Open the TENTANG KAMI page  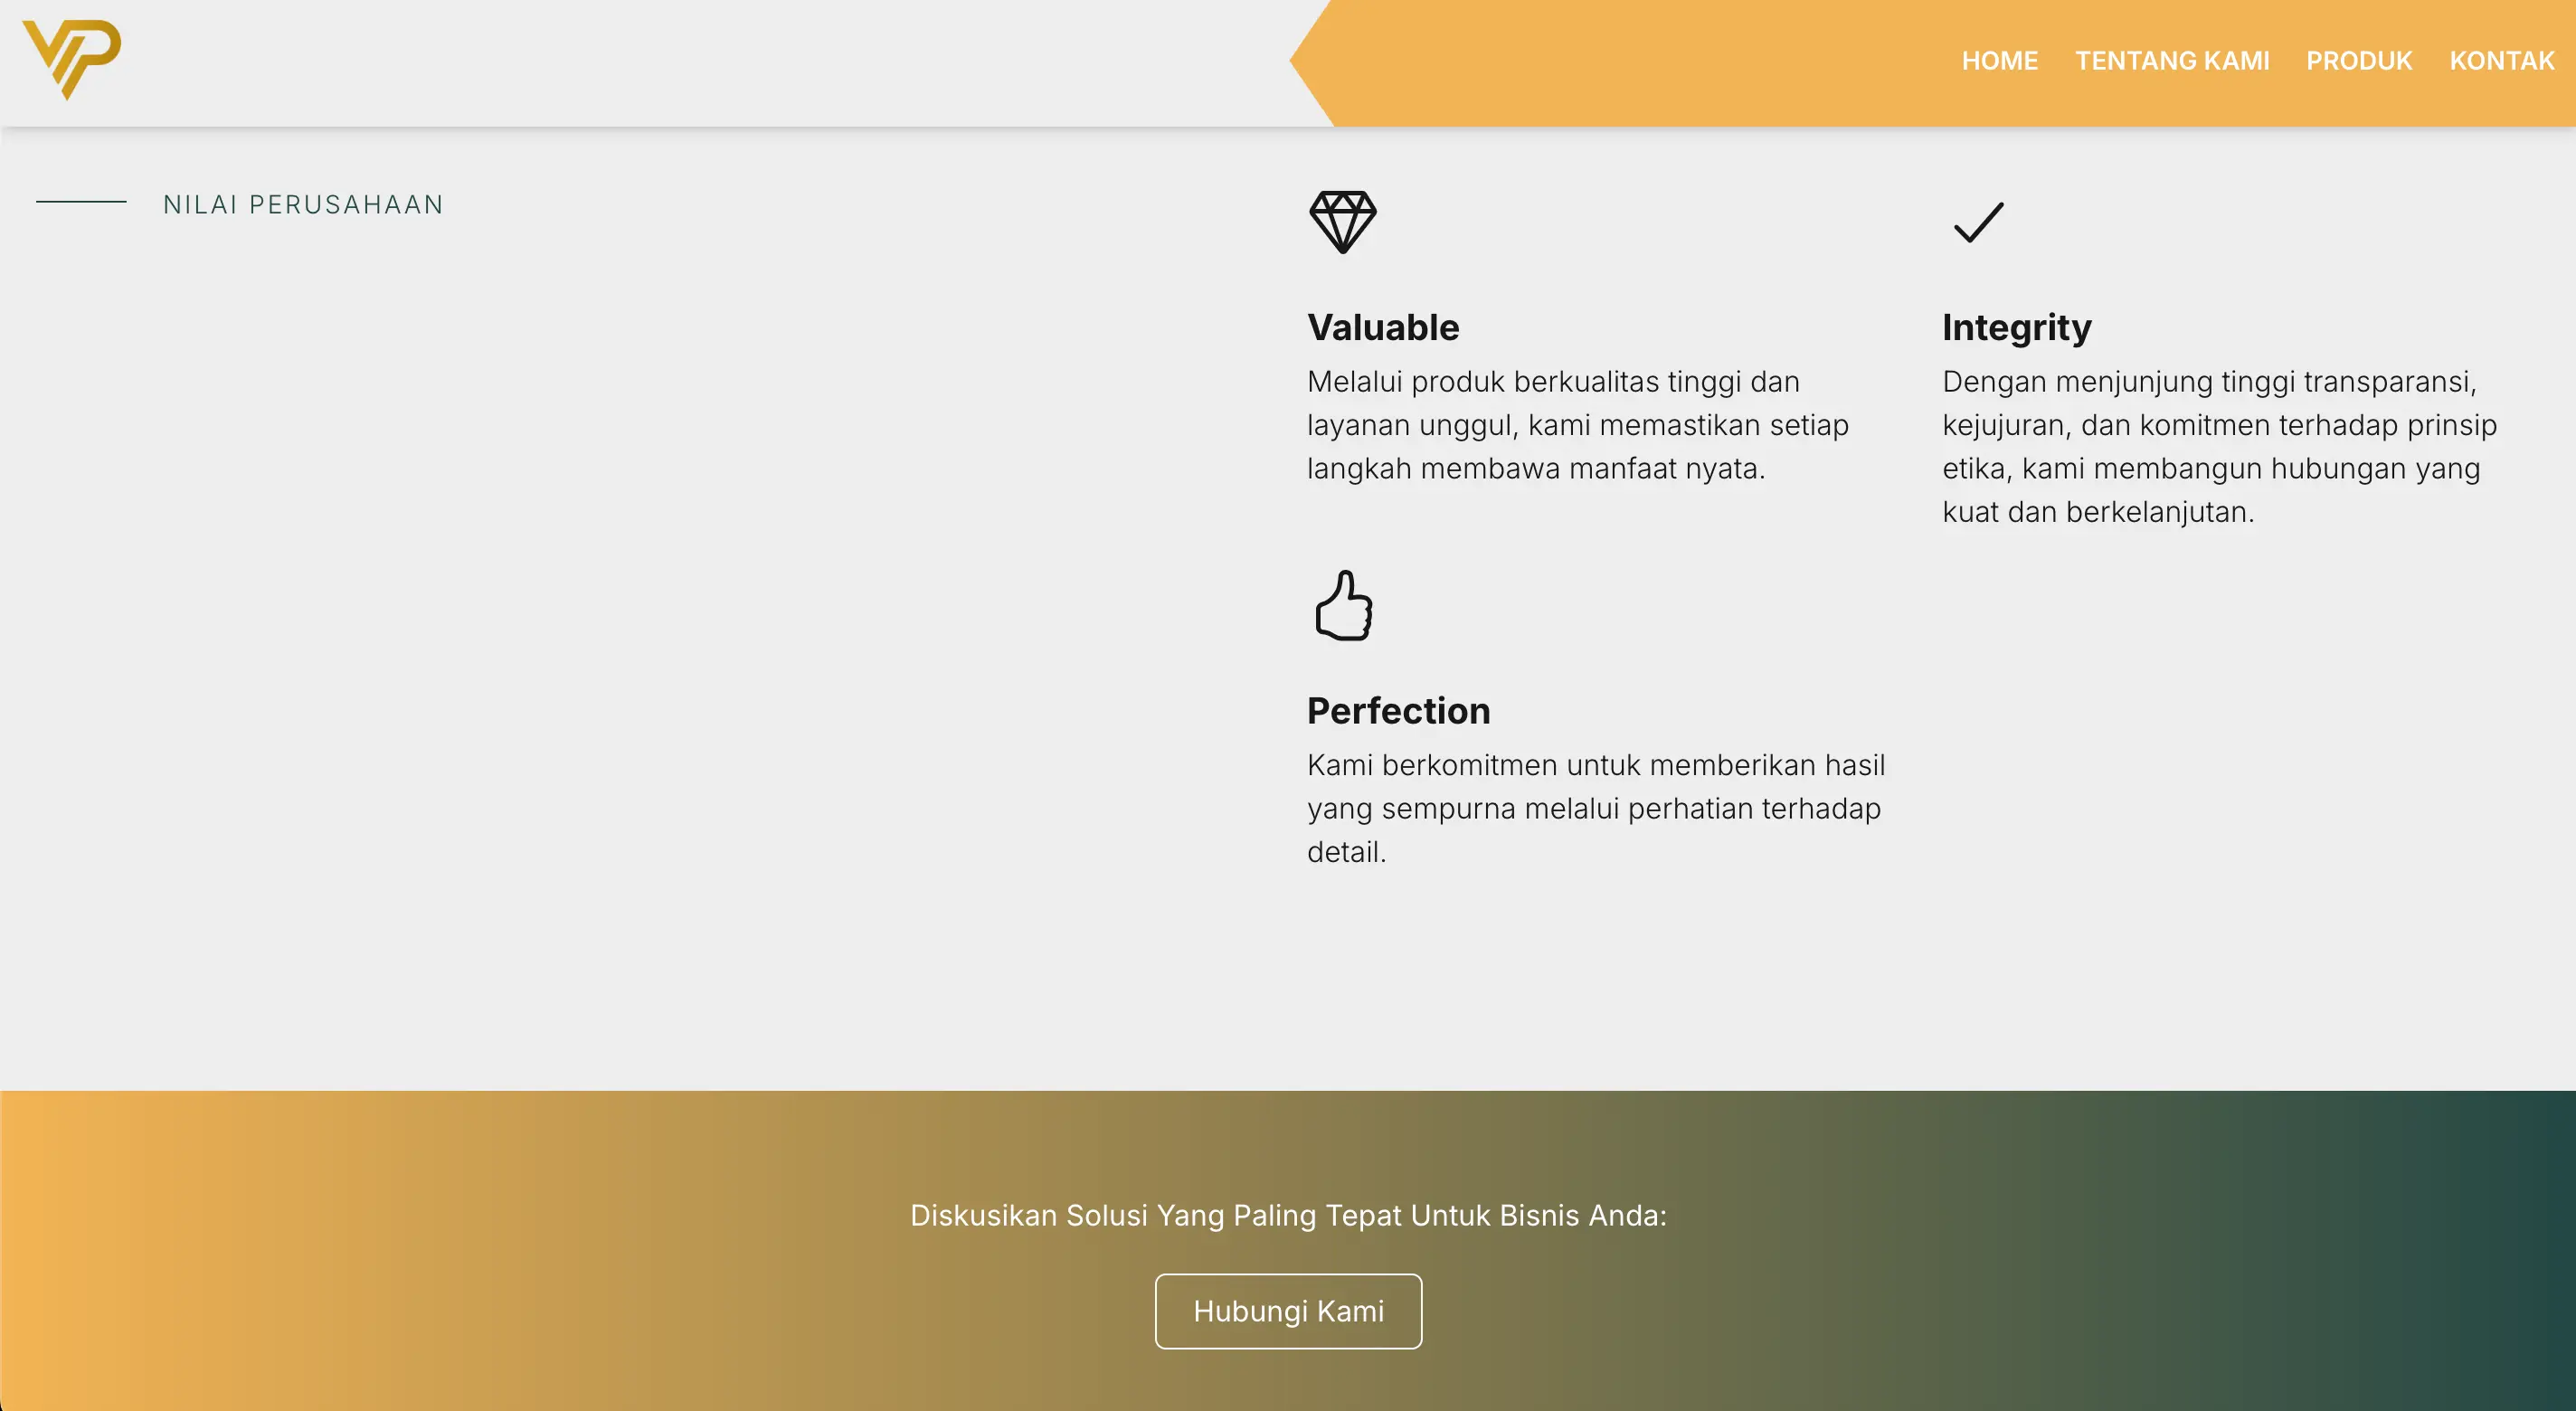pyautogui.click(x=2172, y=61)
